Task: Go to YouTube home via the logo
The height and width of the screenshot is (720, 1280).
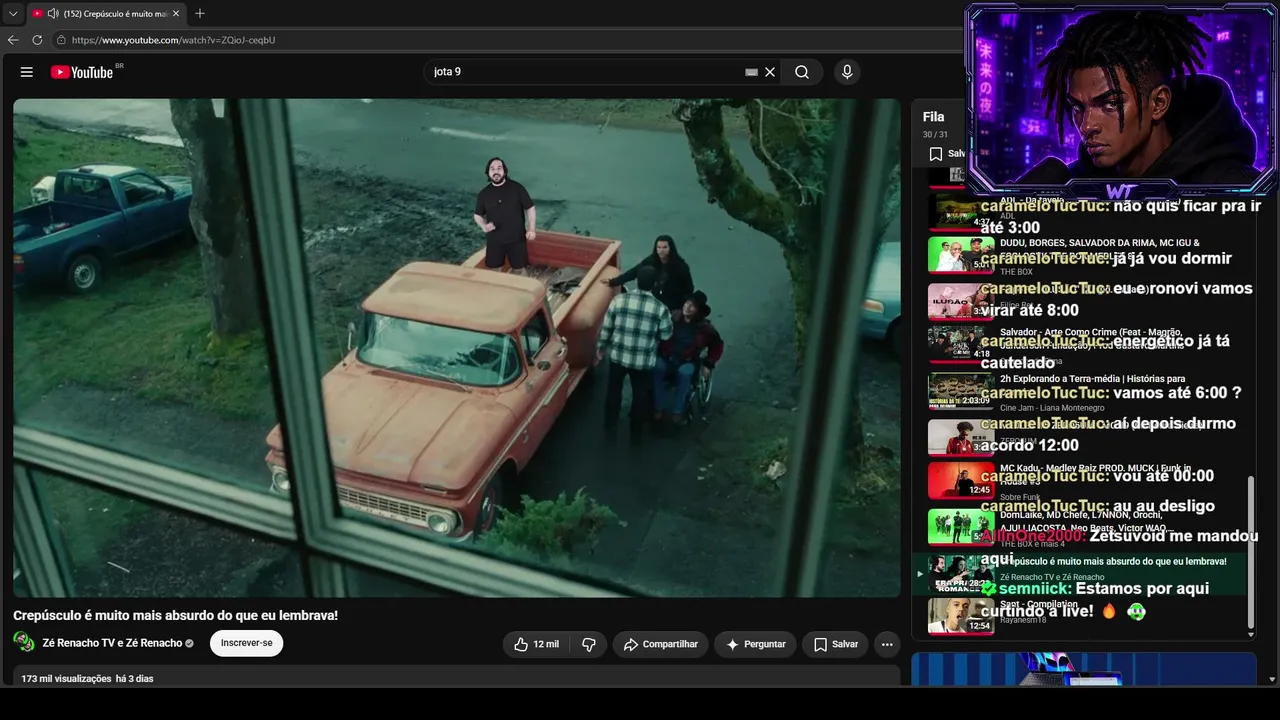Action: [x=82, y=72]
